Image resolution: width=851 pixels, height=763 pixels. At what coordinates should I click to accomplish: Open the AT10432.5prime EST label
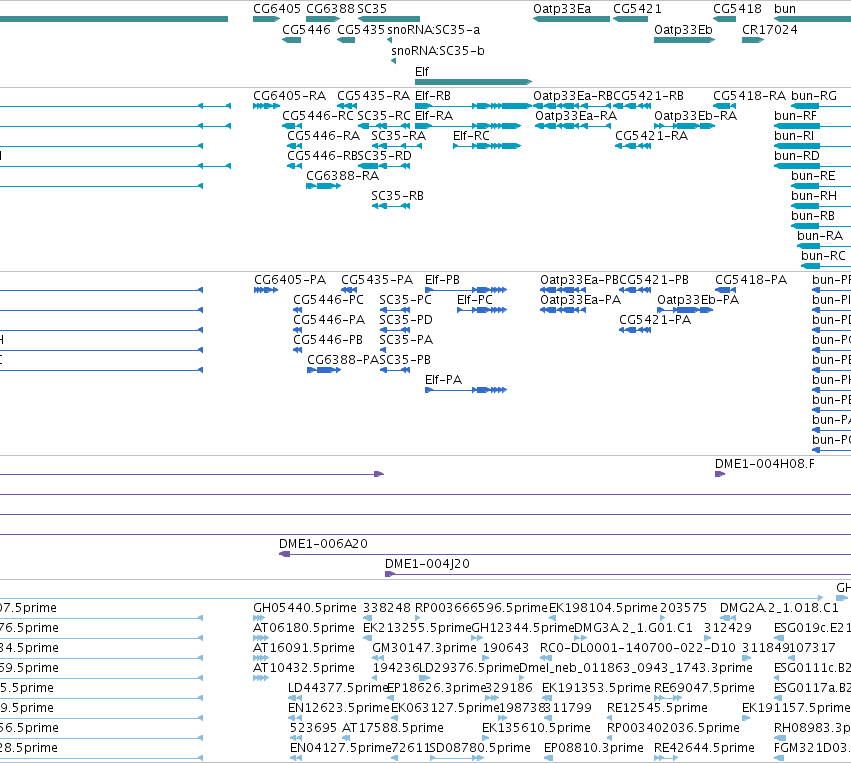(303, 667)
